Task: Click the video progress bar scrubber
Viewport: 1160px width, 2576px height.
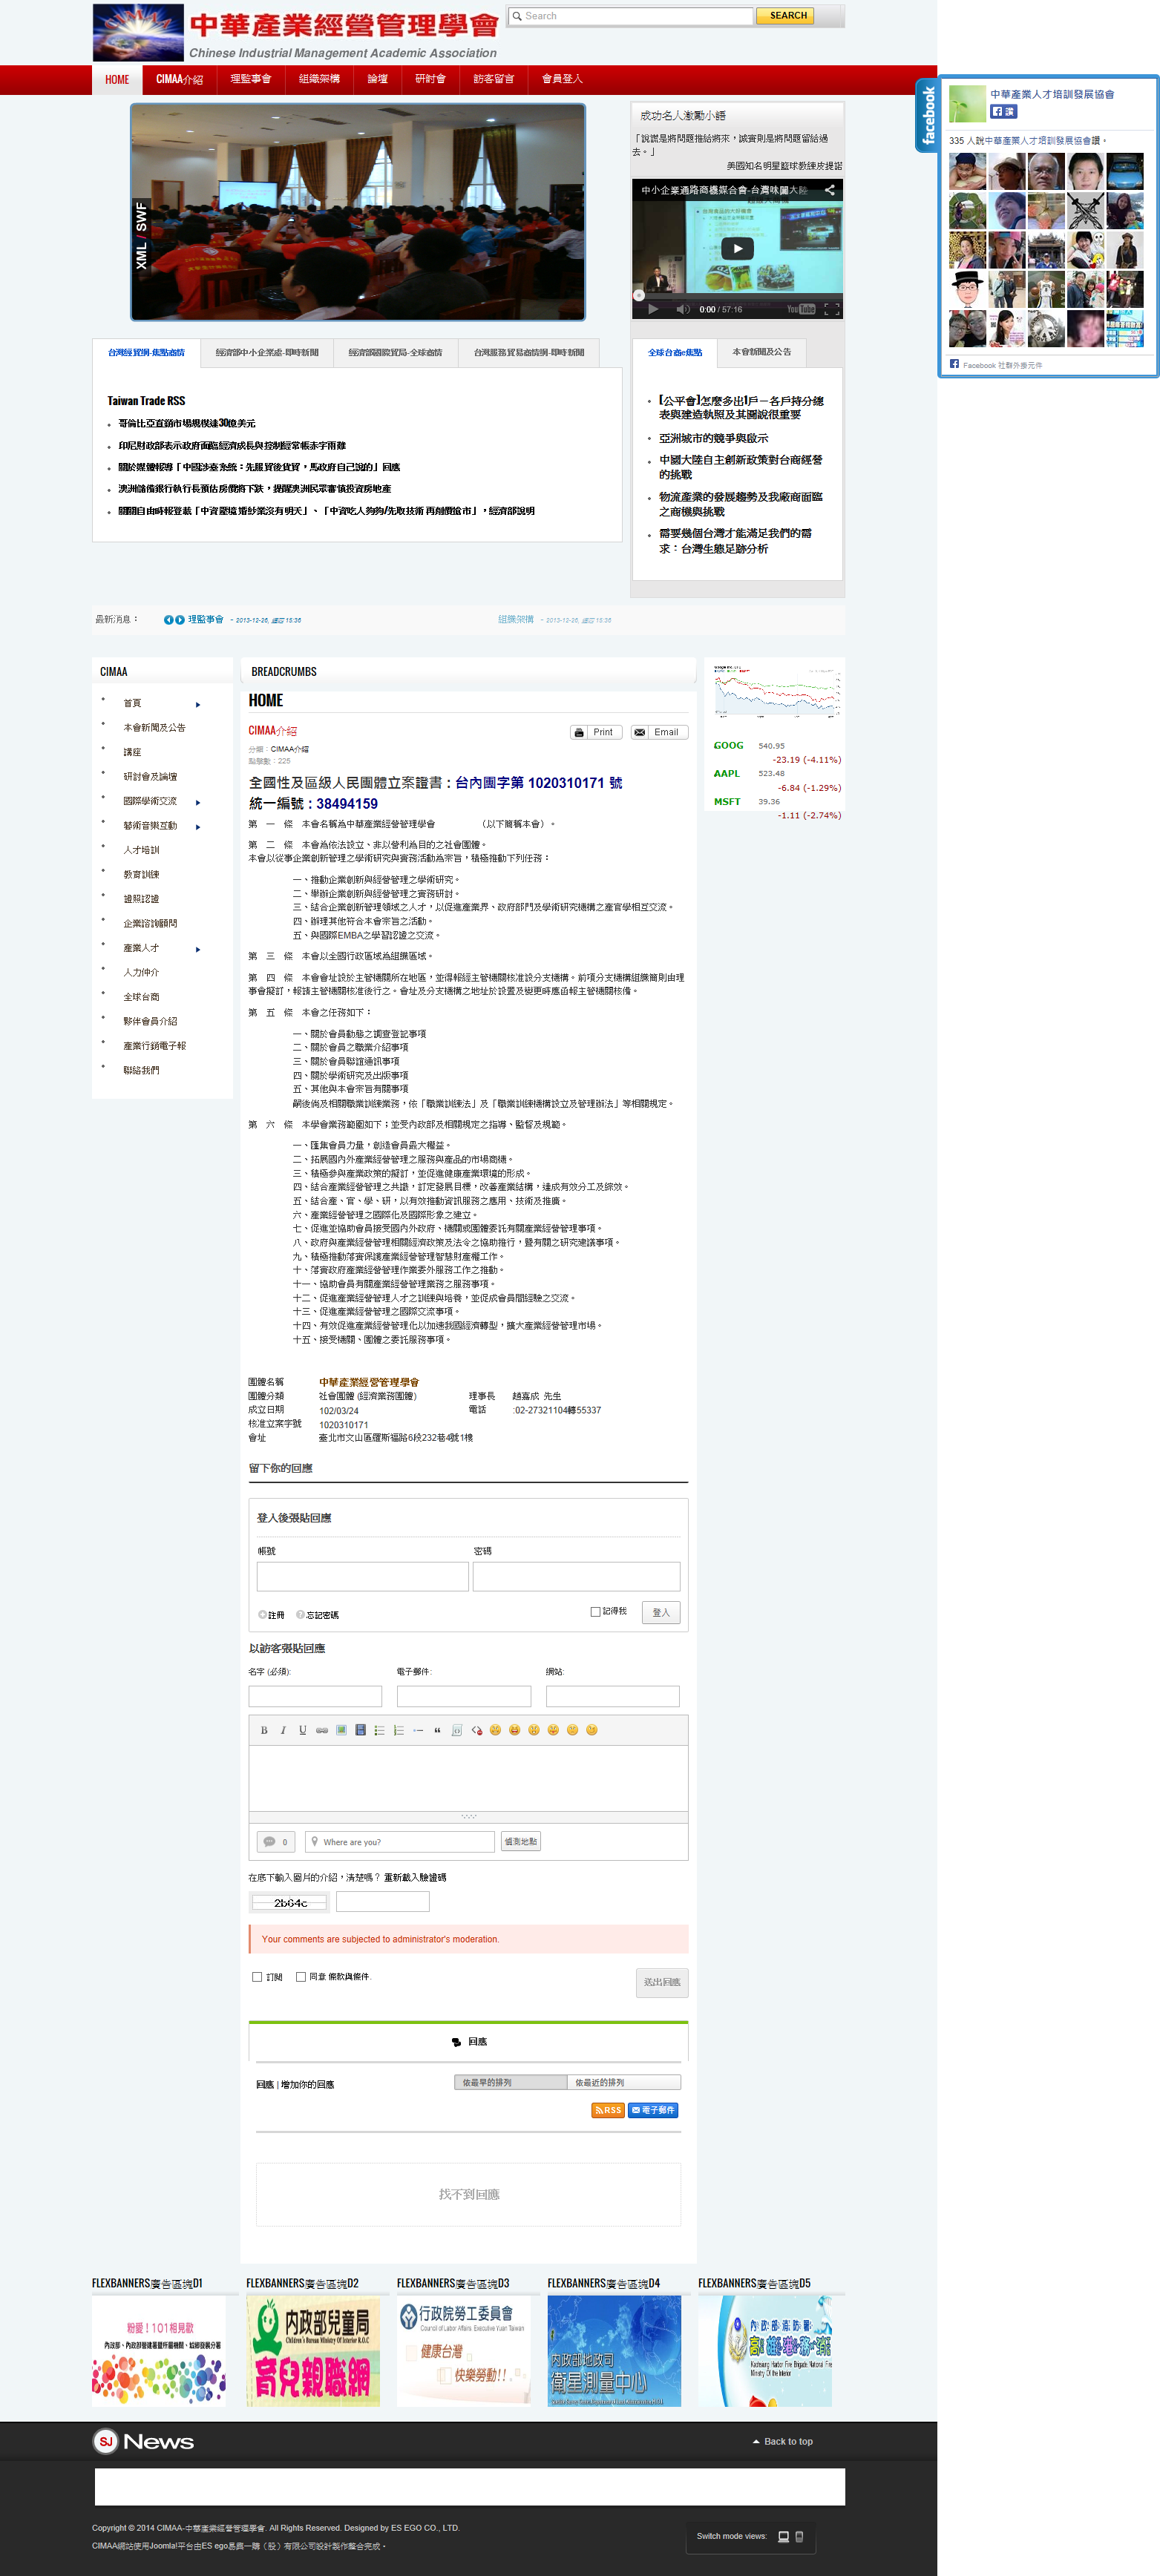Action: pos(638,295)
